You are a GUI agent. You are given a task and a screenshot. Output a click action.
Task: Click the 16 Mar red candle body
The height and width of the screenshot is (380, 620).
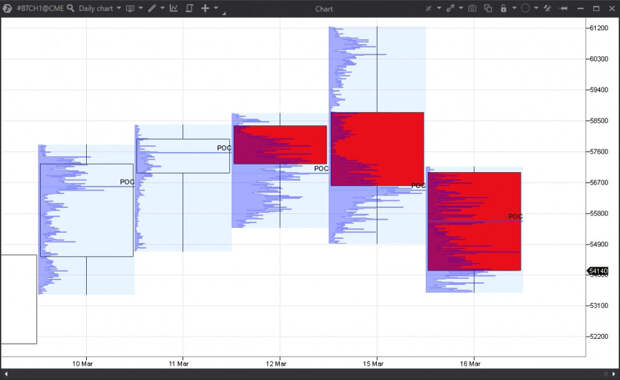(474, 221)
